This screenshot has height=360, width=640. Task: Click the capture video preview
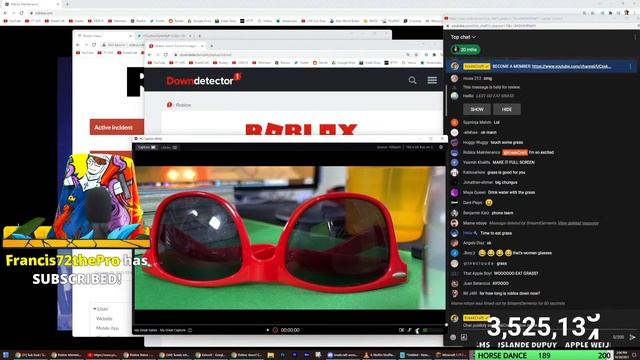pyautogui.click(x=290, y=238)
